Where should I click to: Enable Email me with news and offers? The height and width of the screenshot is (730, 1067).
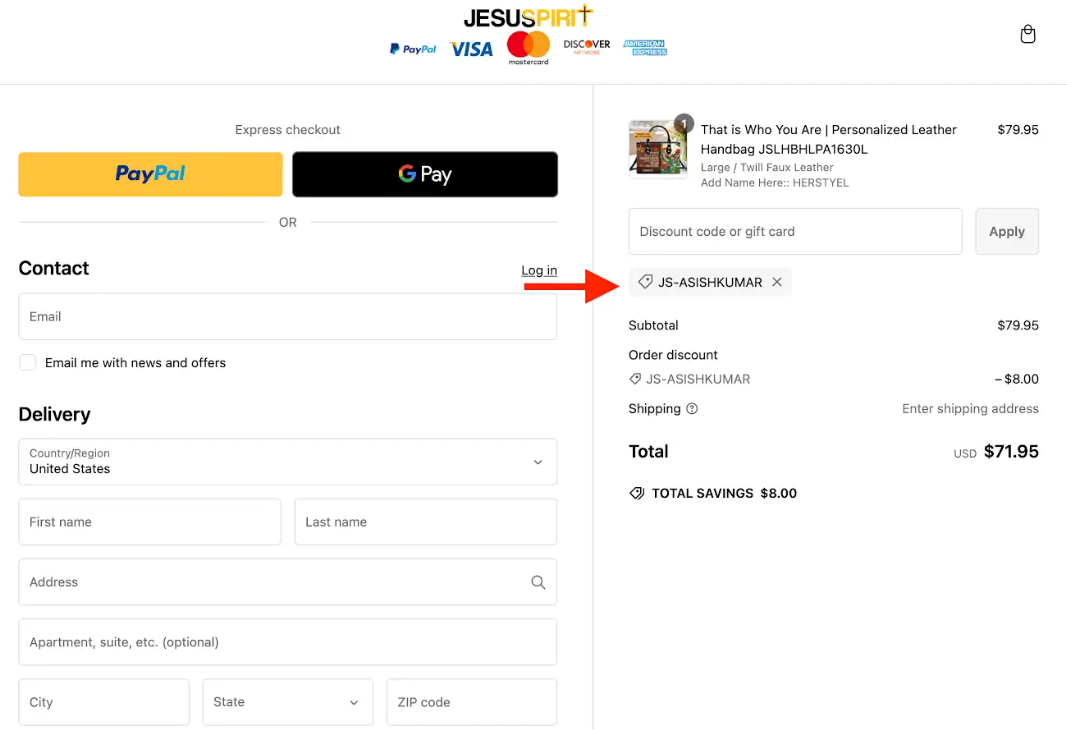28,363
